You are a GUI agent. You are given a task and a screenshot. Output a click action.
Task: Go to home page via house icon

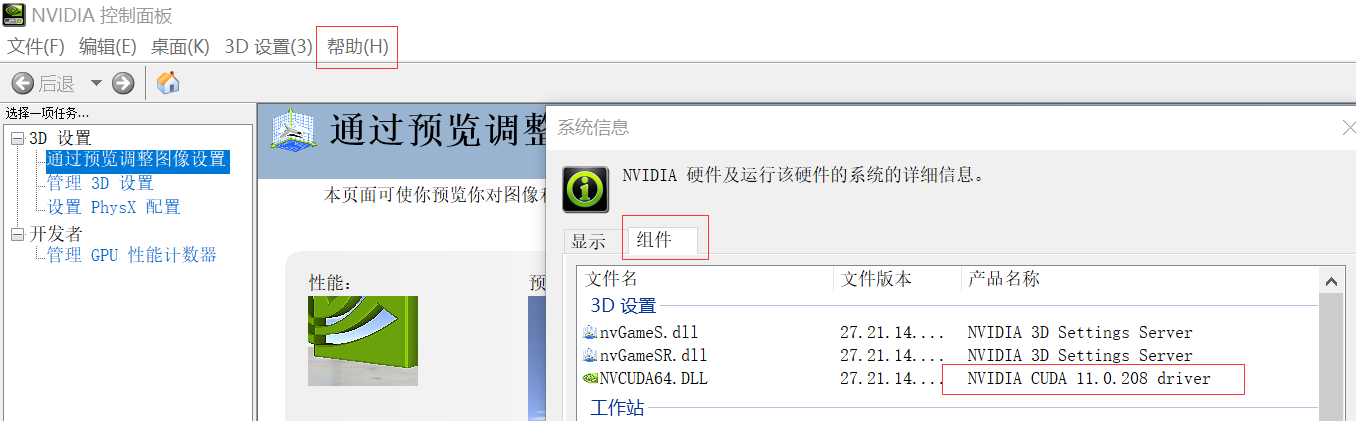coord(169,82)
